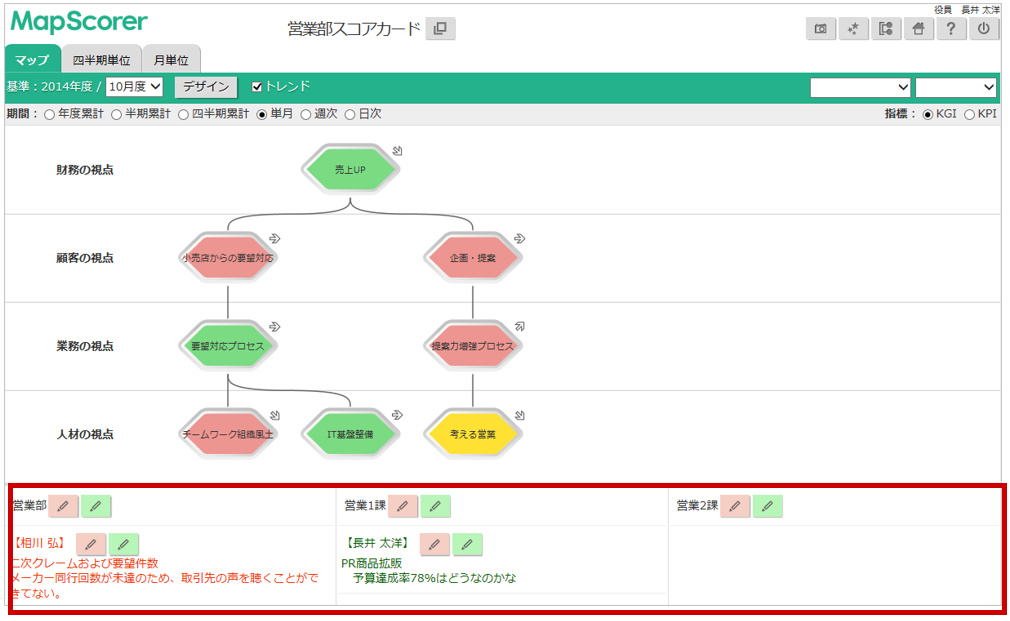
Task: Click the PR商品拡販 comment line
Action: pos(372,564)
